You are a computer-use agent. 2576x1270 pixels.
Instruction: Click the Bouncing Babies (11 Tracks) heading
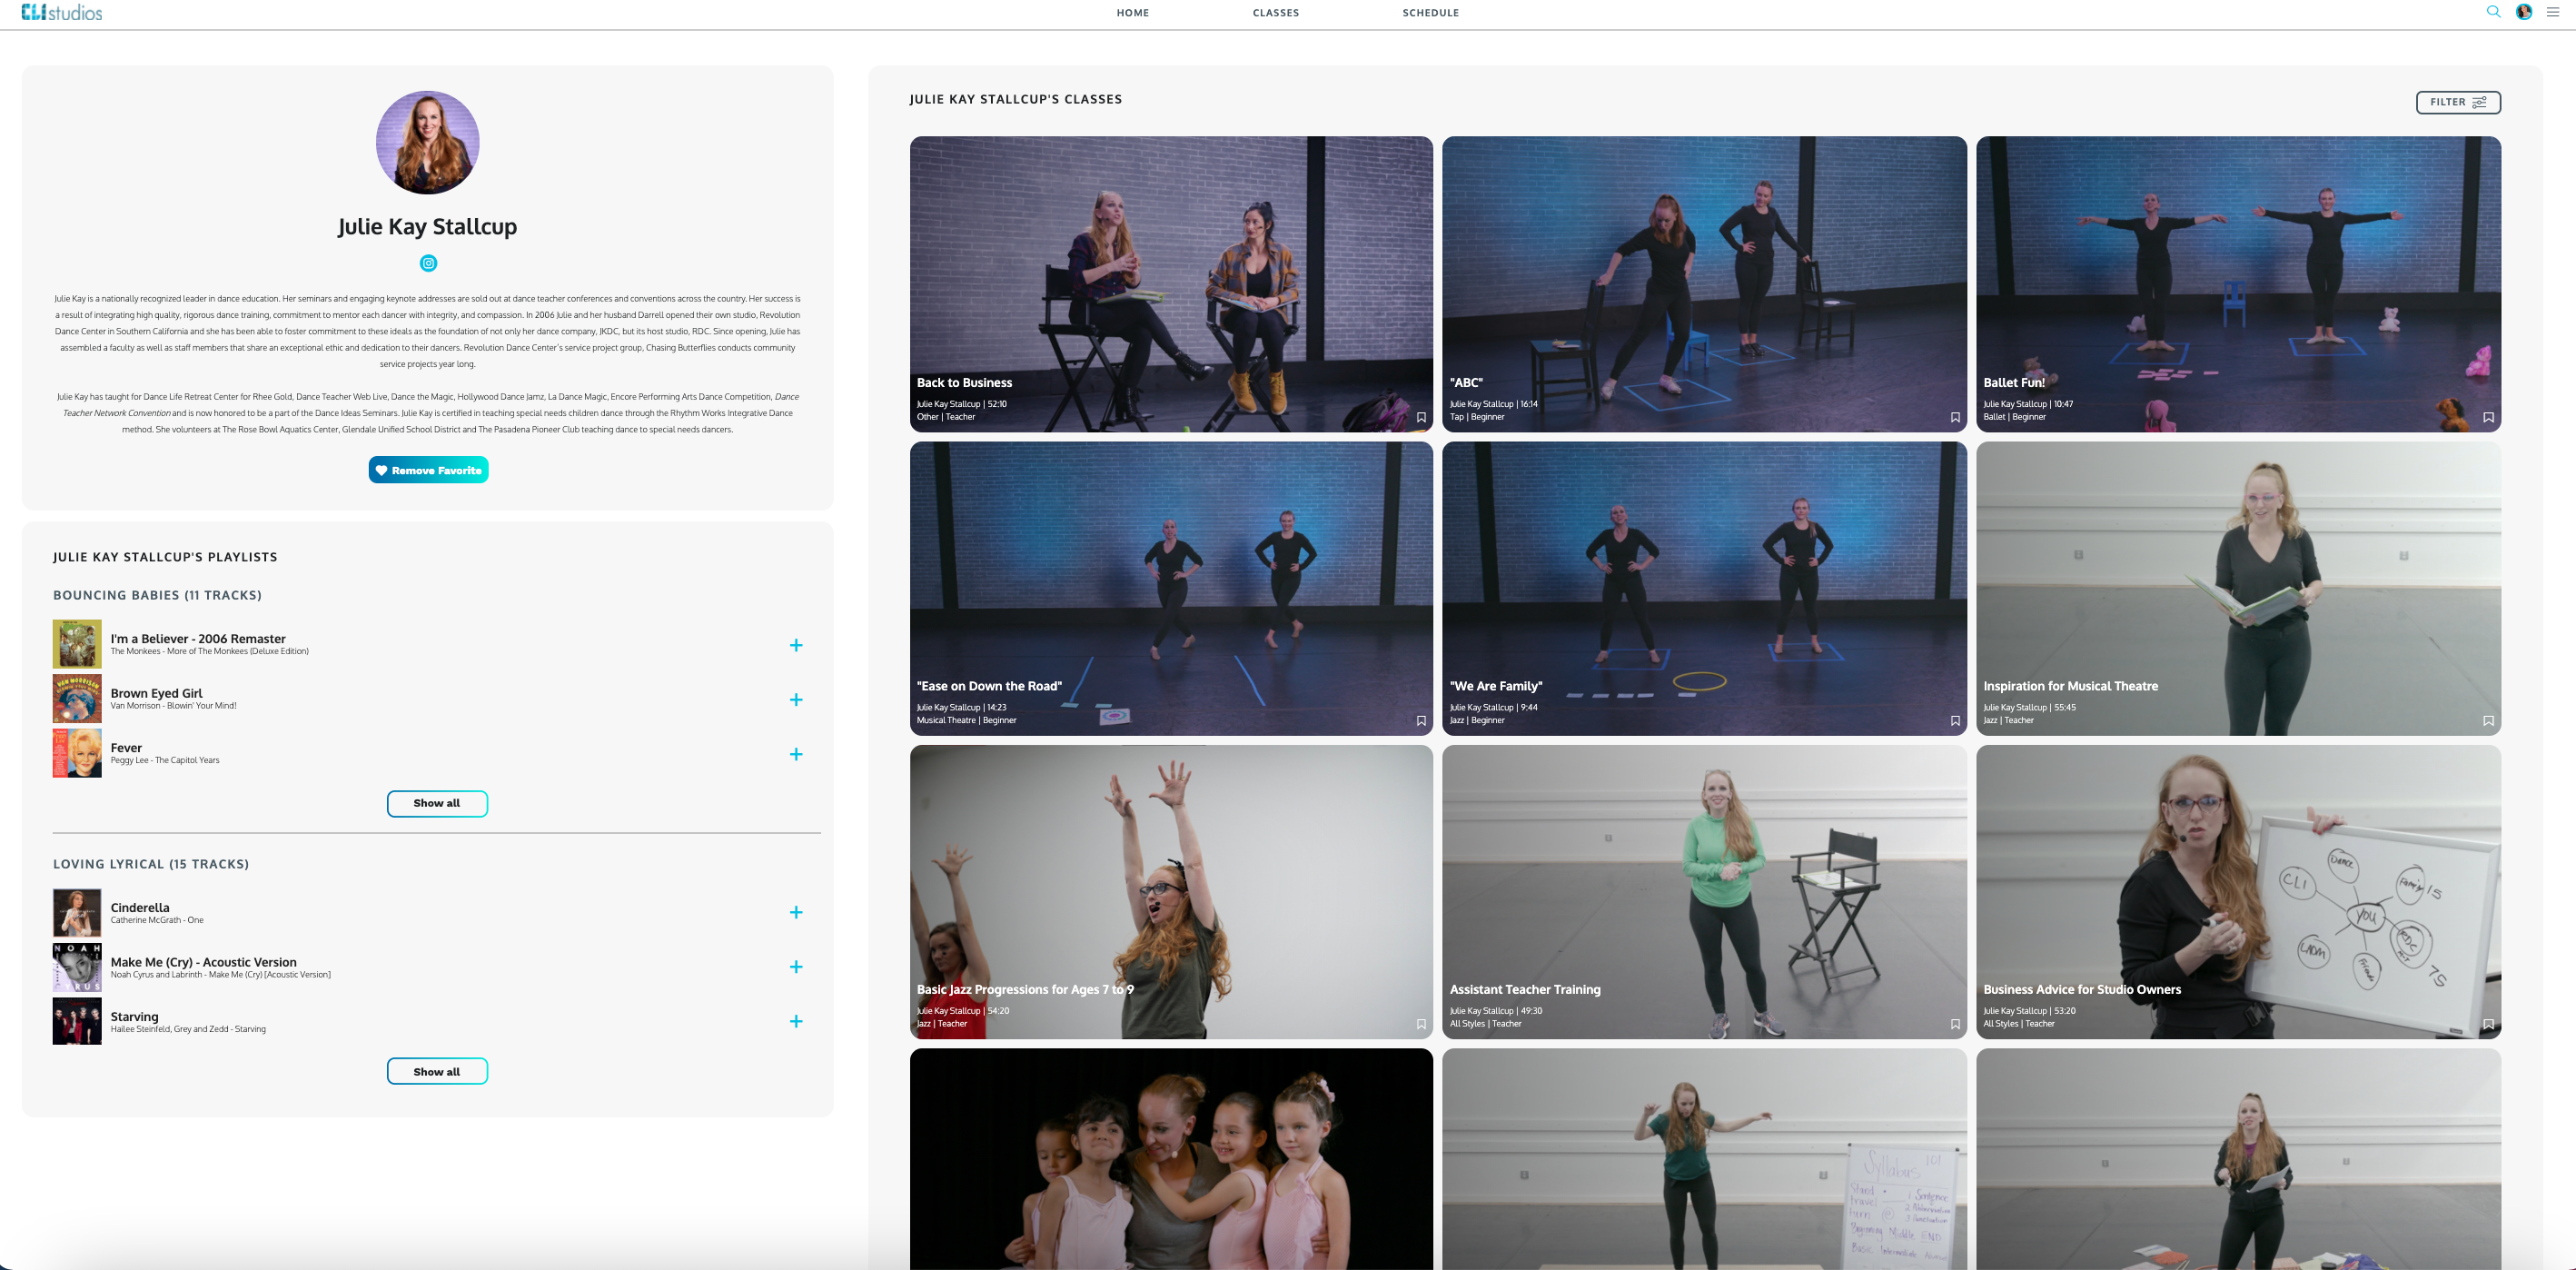click(x=157, y=595)
